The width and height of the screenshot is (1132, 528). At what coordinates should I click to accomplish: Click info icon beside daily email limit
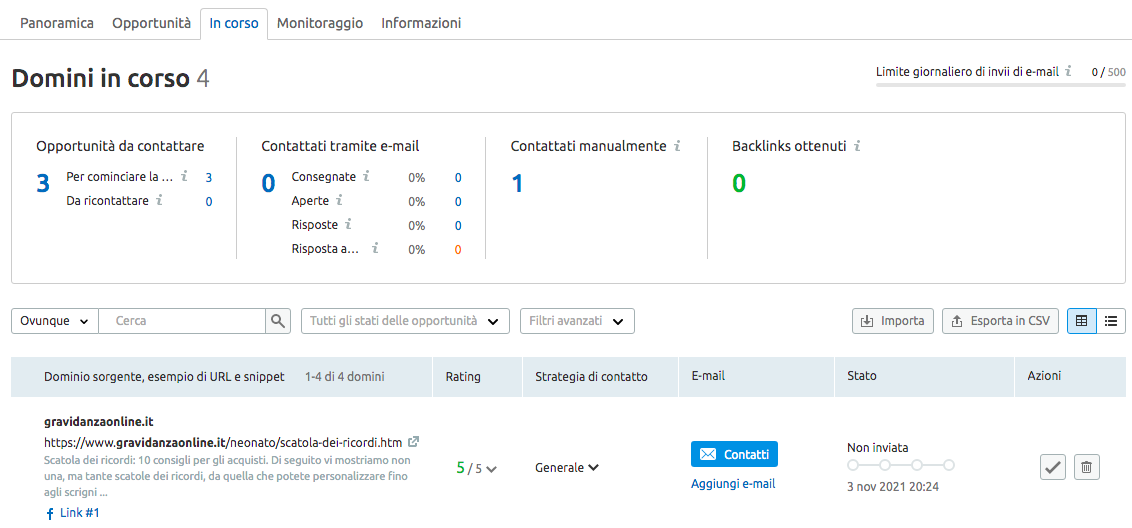pyautogui.click(x=1068, y=72)
